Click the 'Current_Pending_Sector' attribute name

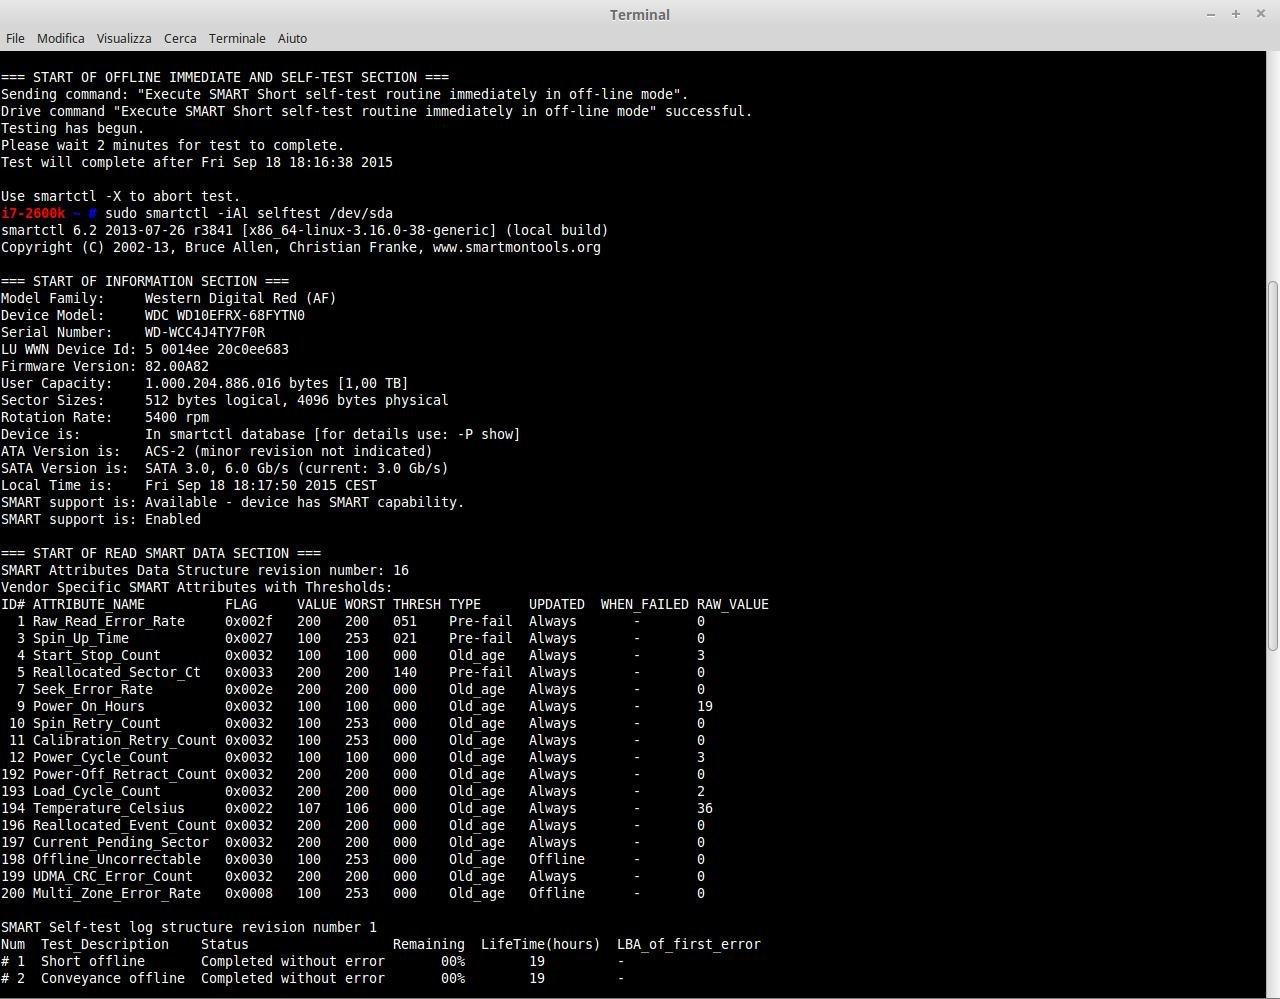pos(121,842)
